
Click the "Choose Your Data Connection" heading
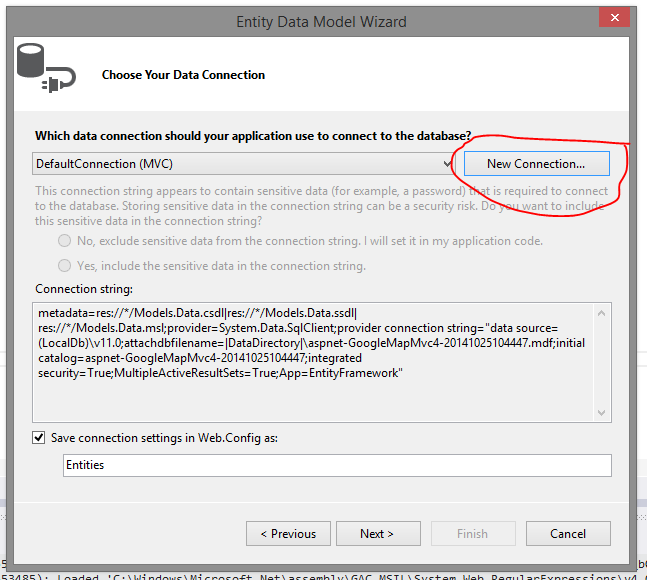pyautogui.click(x=183, y=75)
